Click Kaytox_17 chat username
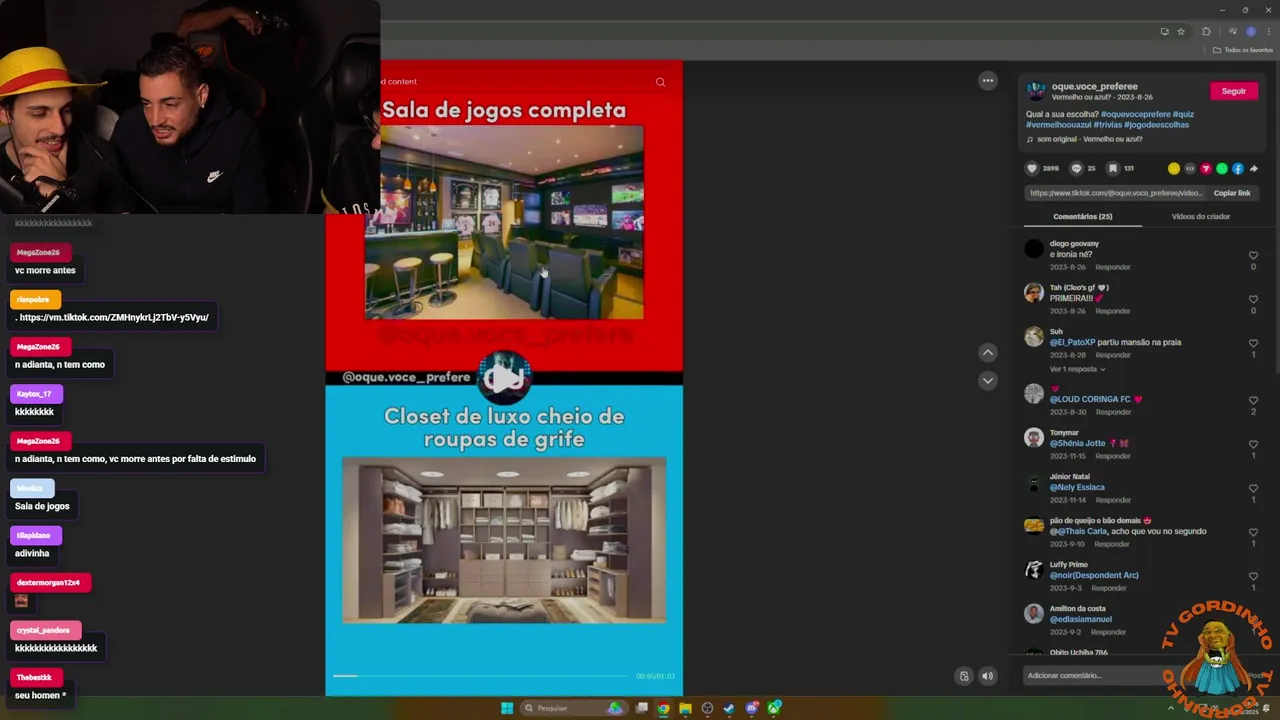The height and width of the screenshot is (720, 1280). click(x=34, y=394)
